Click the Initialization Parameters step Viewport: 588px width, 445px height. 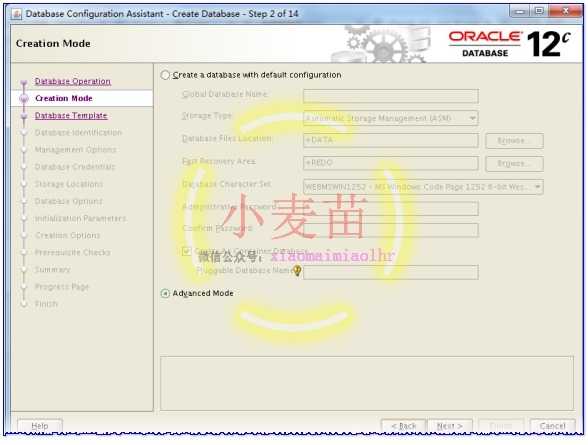point(80,218)
